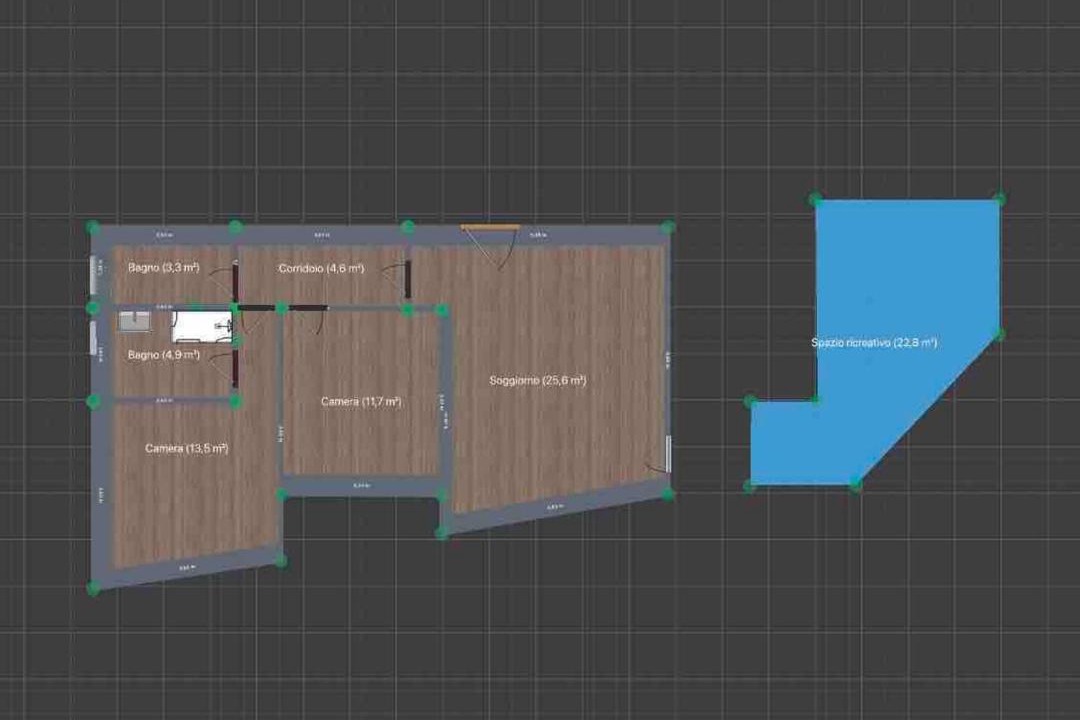This screenshot has width=1080, height=720.
Task: Click the top-right corner handle of Spazio ricreativo
Action: (998, 200)
